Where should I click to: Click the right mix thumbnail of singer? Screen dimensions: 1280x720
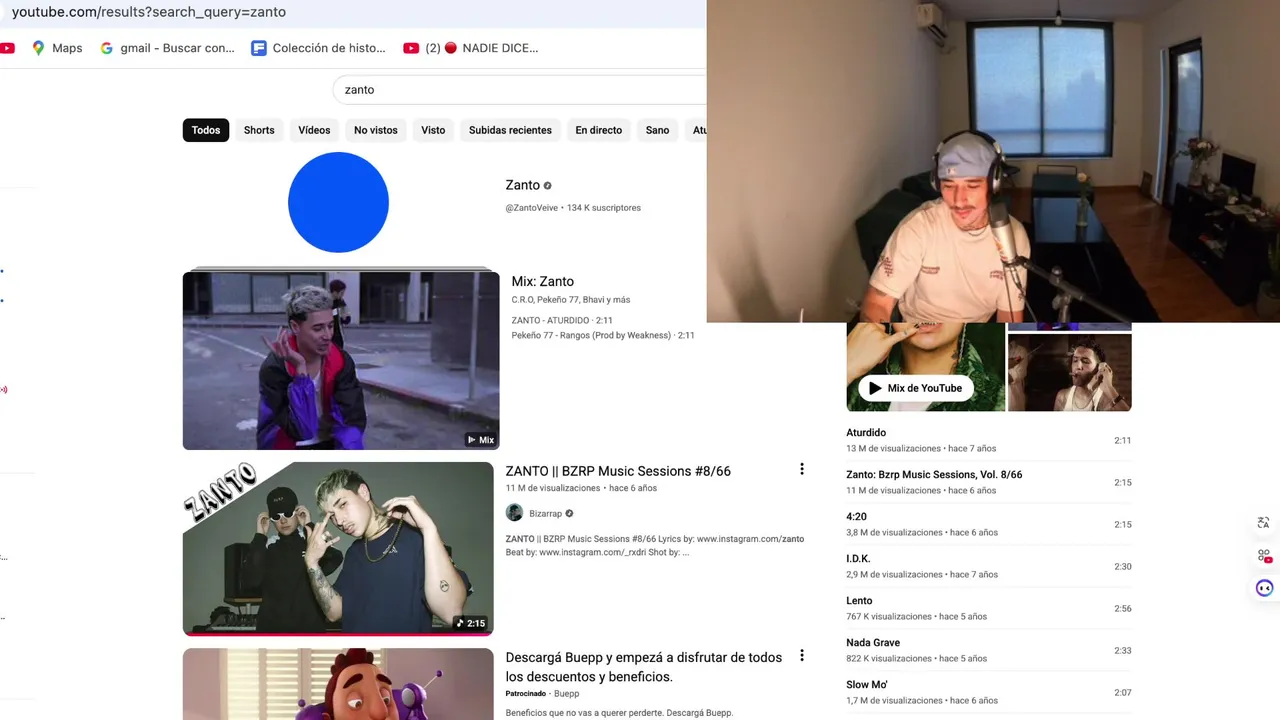(1069, 371)
